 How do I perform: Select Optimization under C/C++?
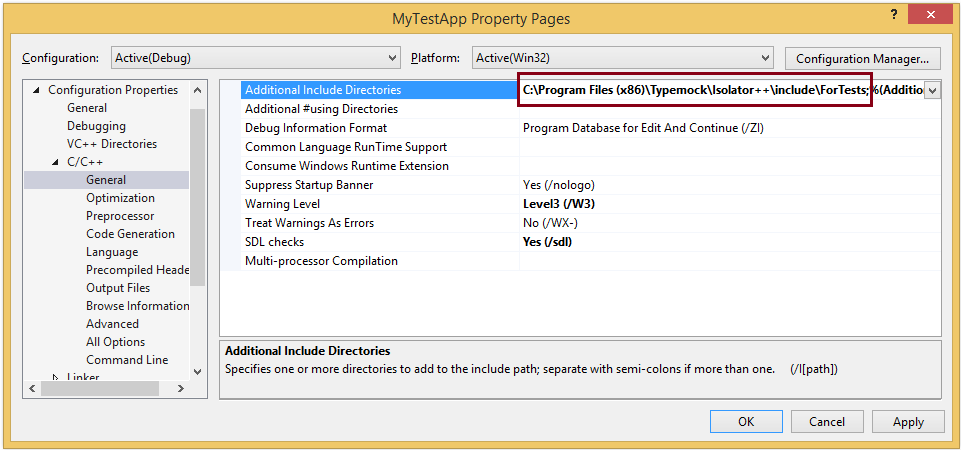(120, 197)
